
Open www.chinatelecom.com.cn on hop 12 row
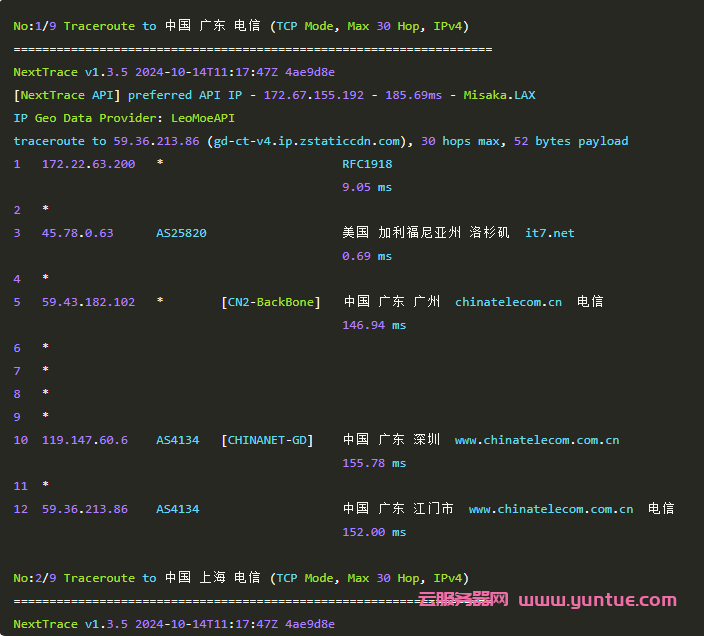point(550,509)
